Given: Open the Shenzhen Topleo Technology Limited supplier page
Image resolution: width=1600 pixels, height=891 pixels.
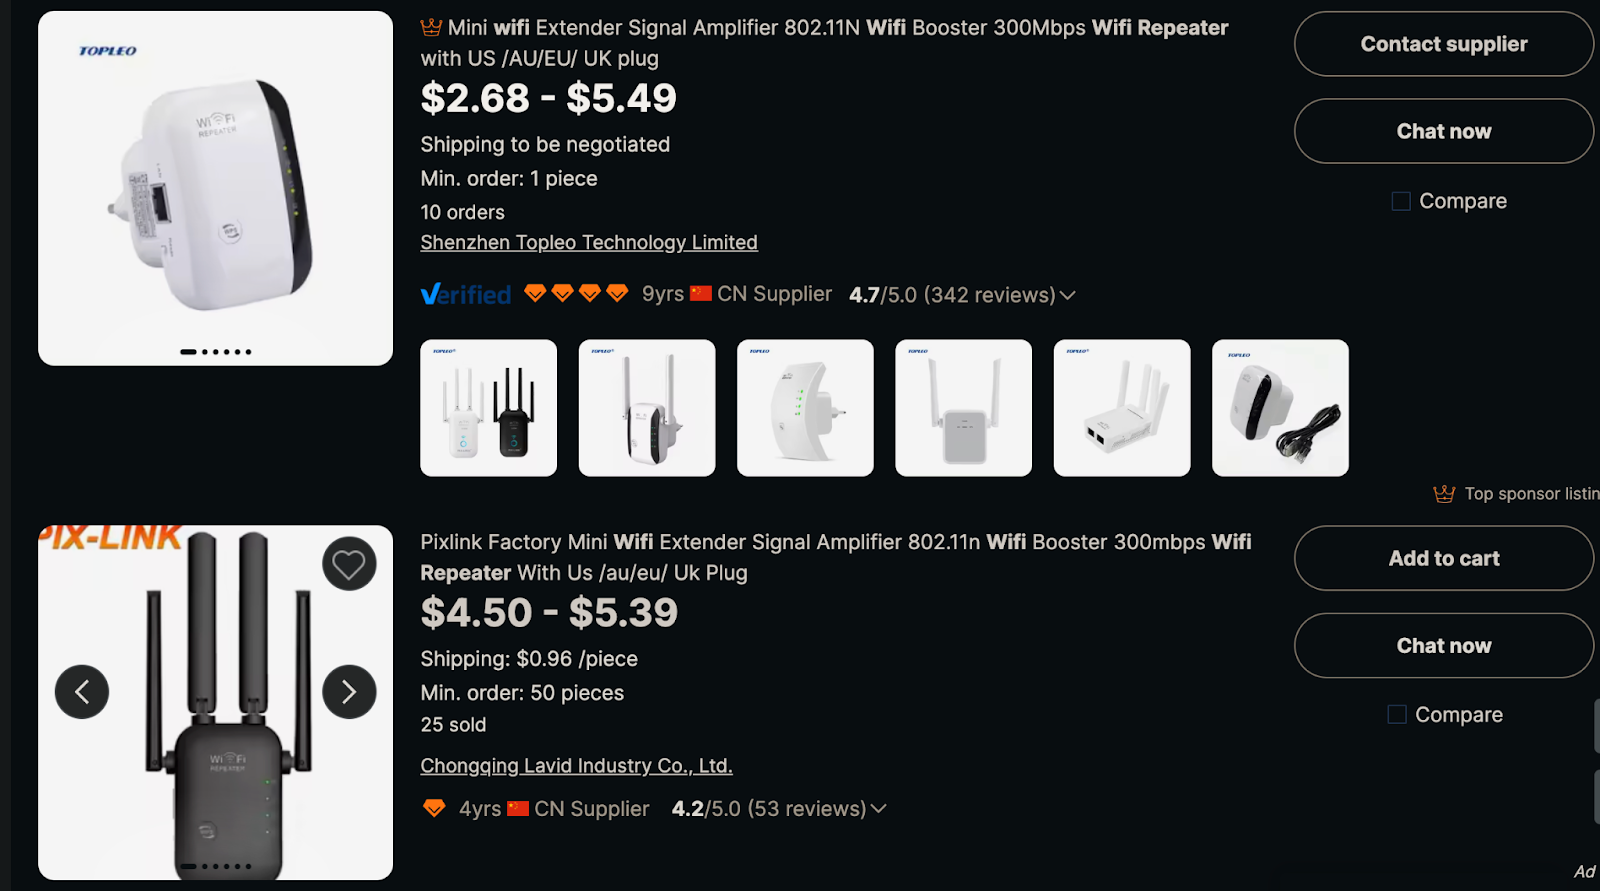Looking at the screenshot, I should [x=589, y=242].
